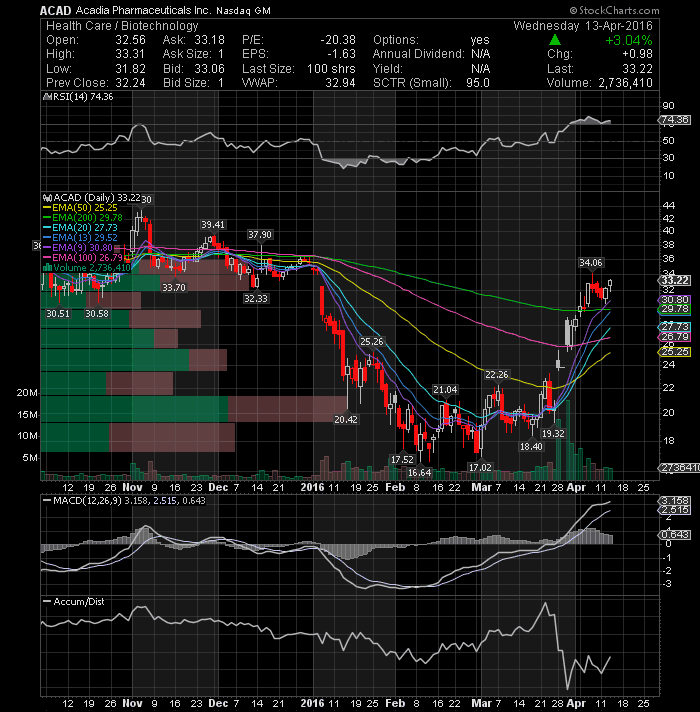Click 'Health Care / Biotechnology' sector label
700x712 pixels.
122,25
